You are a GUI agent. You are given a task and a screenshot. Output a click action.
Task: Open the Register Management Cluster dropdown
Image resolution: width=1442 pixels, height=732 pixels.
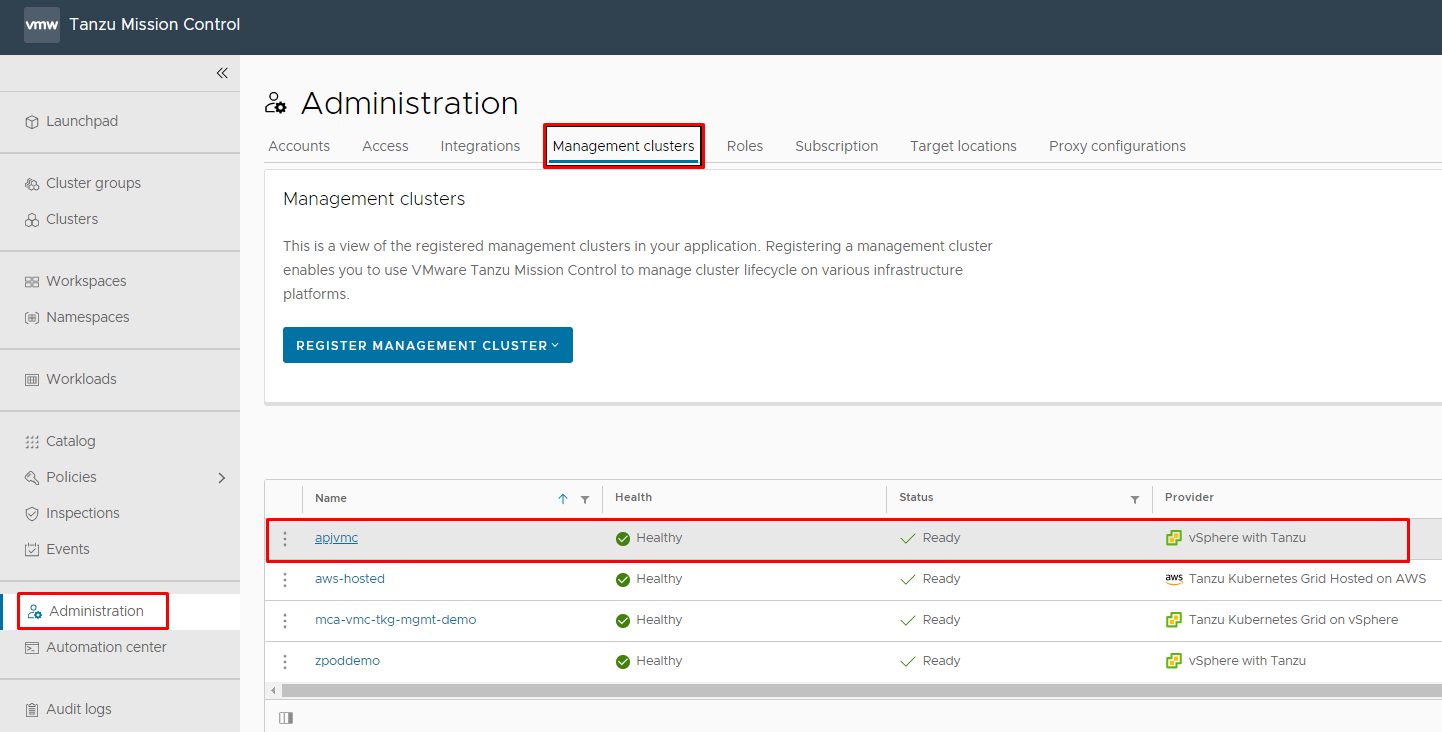(x=428, y=345)
